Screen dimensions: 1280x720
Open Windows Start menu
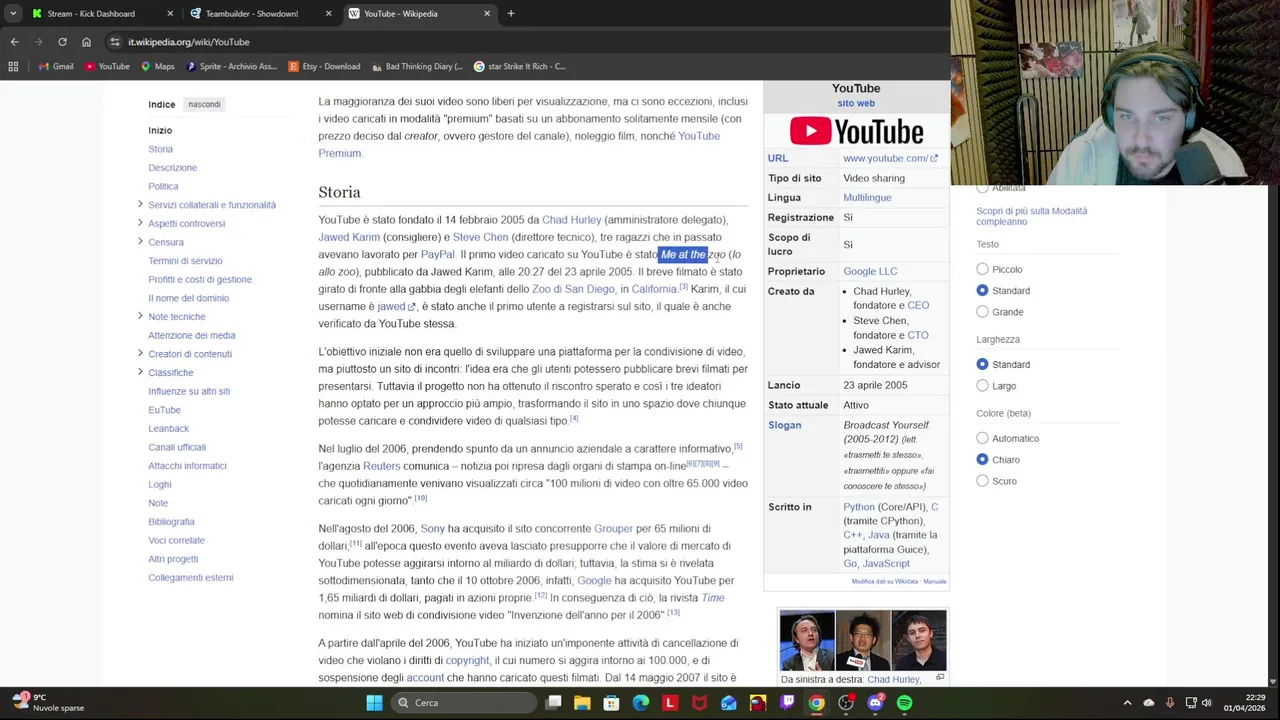click(x=374, y=703)
